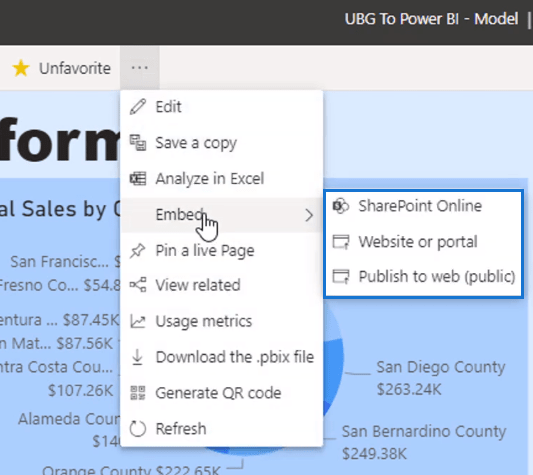
Task: Click the Usage metrics chart icon
Action: [x=138, y=321]
